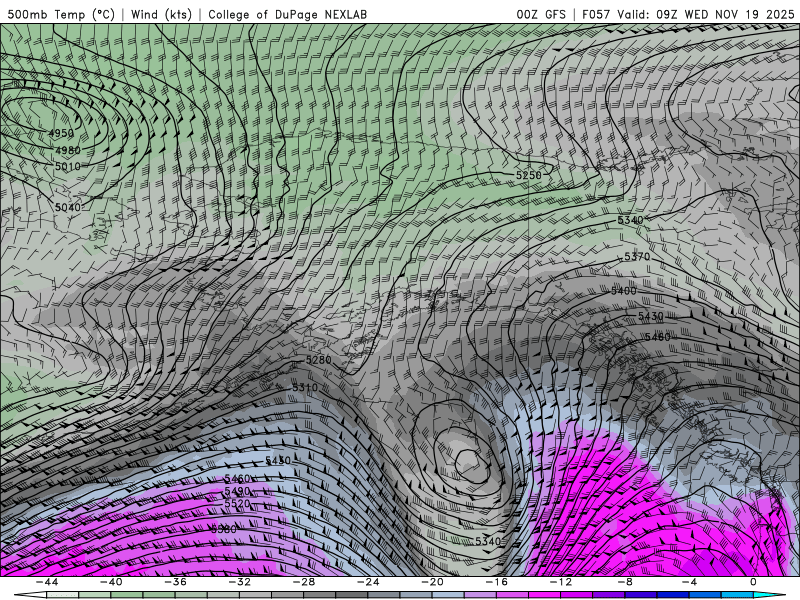800x600 pixels.
Task: Click the "F057" forecast hour text
Action: [596, 14]
